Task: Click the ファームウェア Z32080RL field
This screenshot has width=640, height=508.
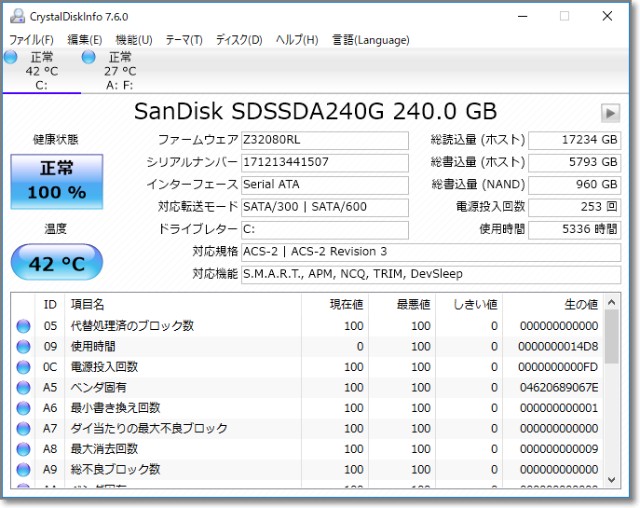Action: tap(324, 140)
